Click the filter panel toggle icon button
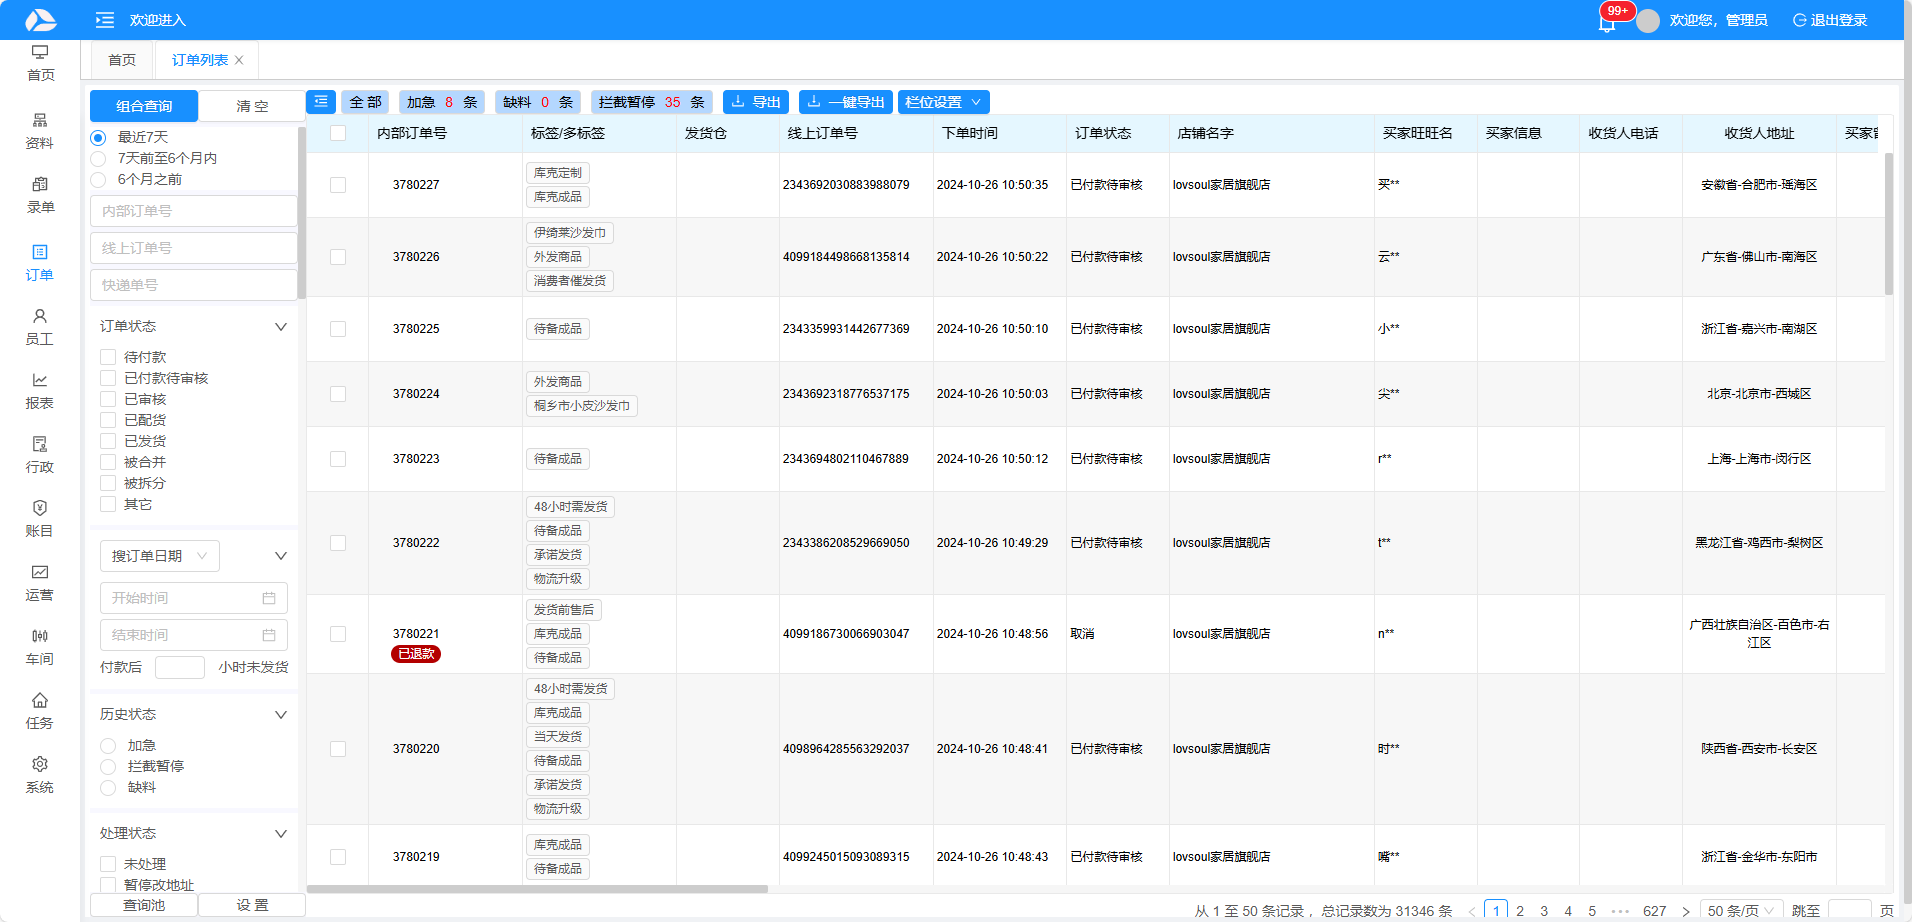 click(x=320, y=102)
